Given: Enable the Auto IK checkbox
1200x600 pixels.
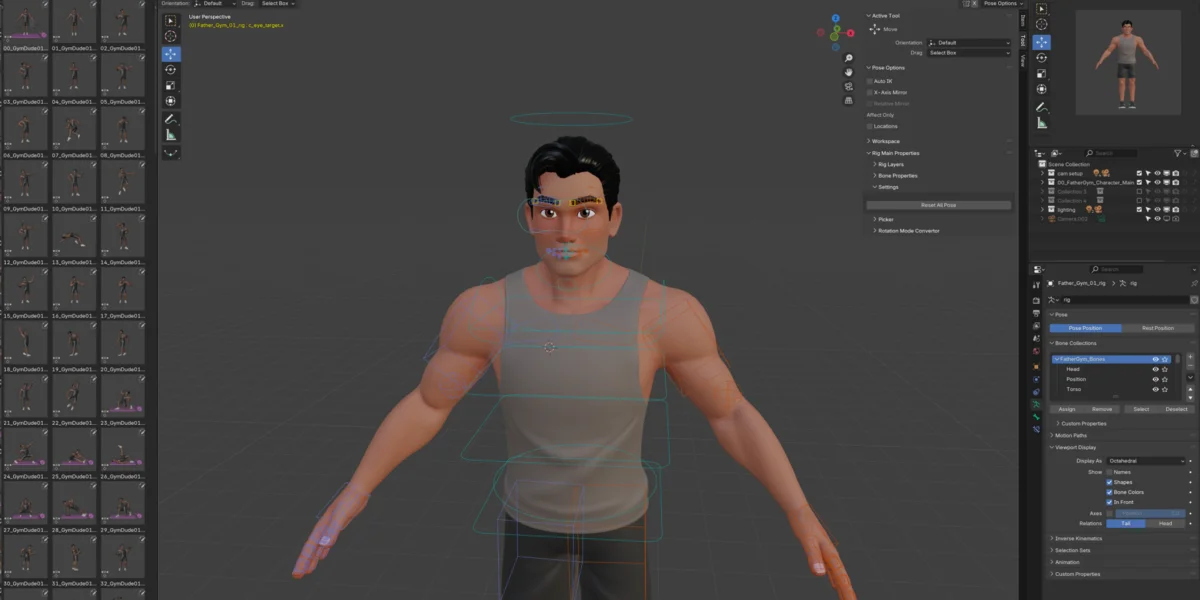Looking at the screenshot, I should click(x=870, y=81).
